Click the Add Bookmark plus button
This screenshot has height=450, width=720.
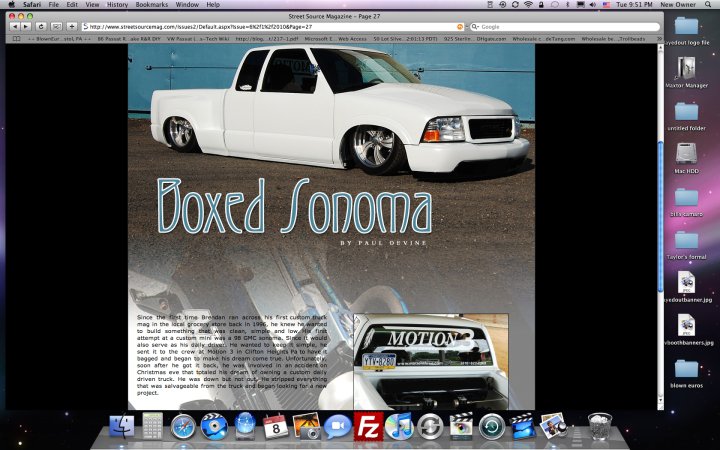[x=72, y=26]
